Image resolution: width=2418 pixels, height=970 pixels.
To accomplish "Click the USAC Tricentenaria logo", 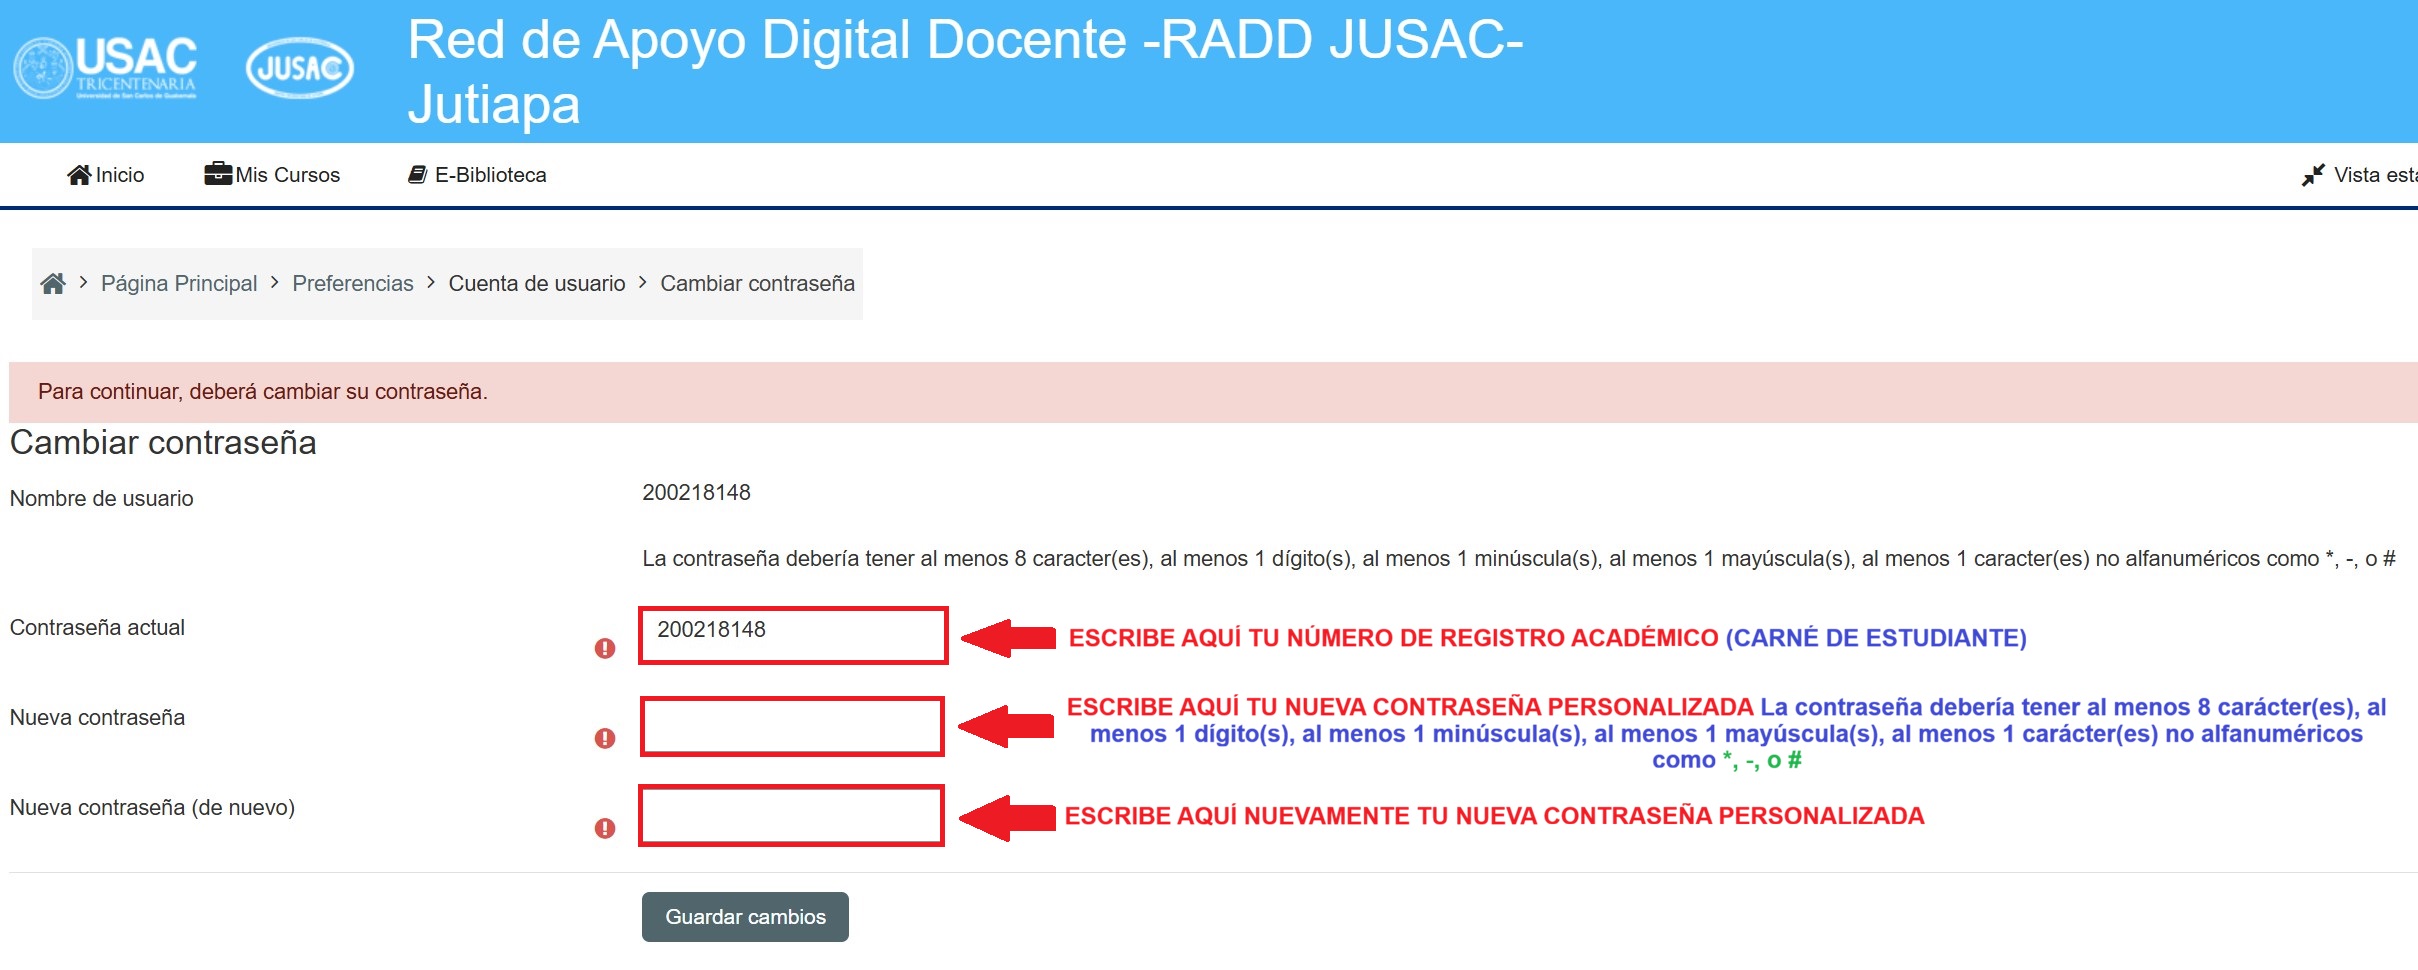I will (106, 68).
